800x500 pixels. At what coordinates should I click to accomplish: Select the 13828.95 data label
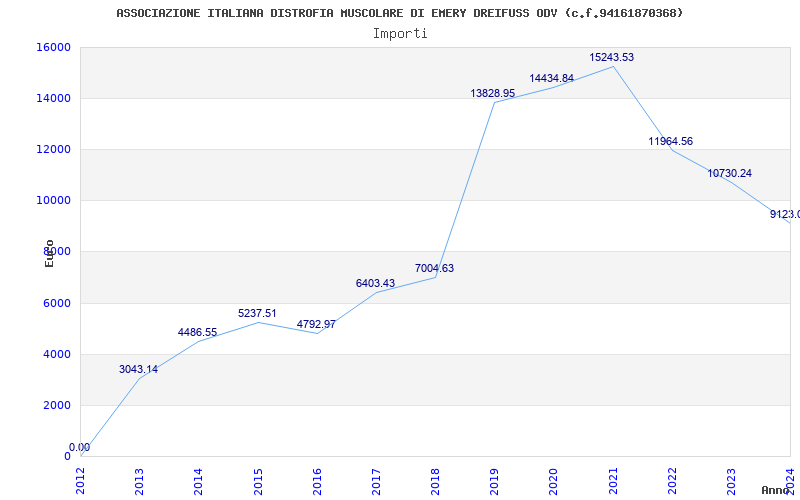click(493, 93)
